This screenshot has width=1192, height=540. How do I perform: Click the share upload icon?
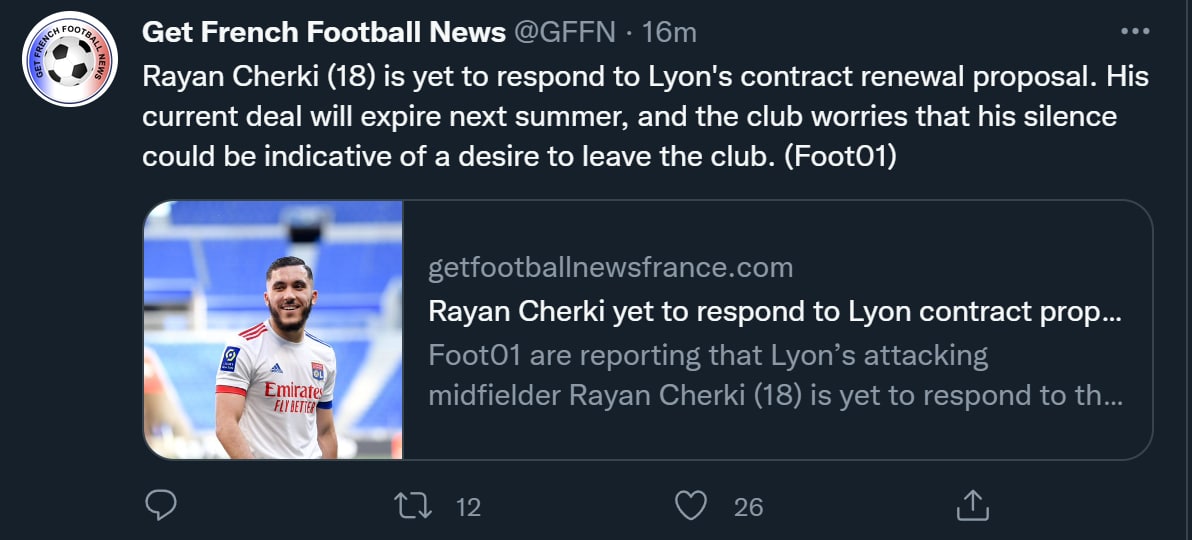(972, 506)
